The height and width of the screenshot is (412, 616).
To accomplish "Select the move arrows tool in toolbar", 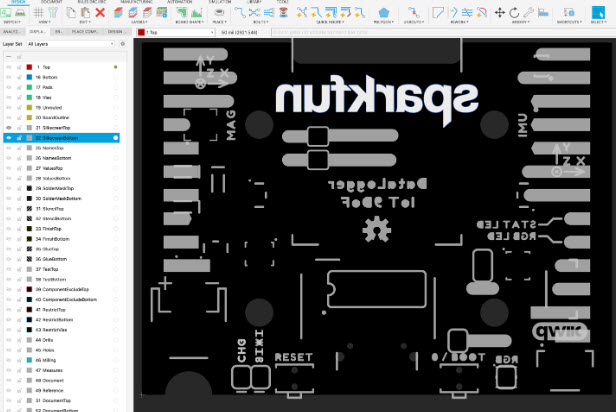I will point(499,13).
